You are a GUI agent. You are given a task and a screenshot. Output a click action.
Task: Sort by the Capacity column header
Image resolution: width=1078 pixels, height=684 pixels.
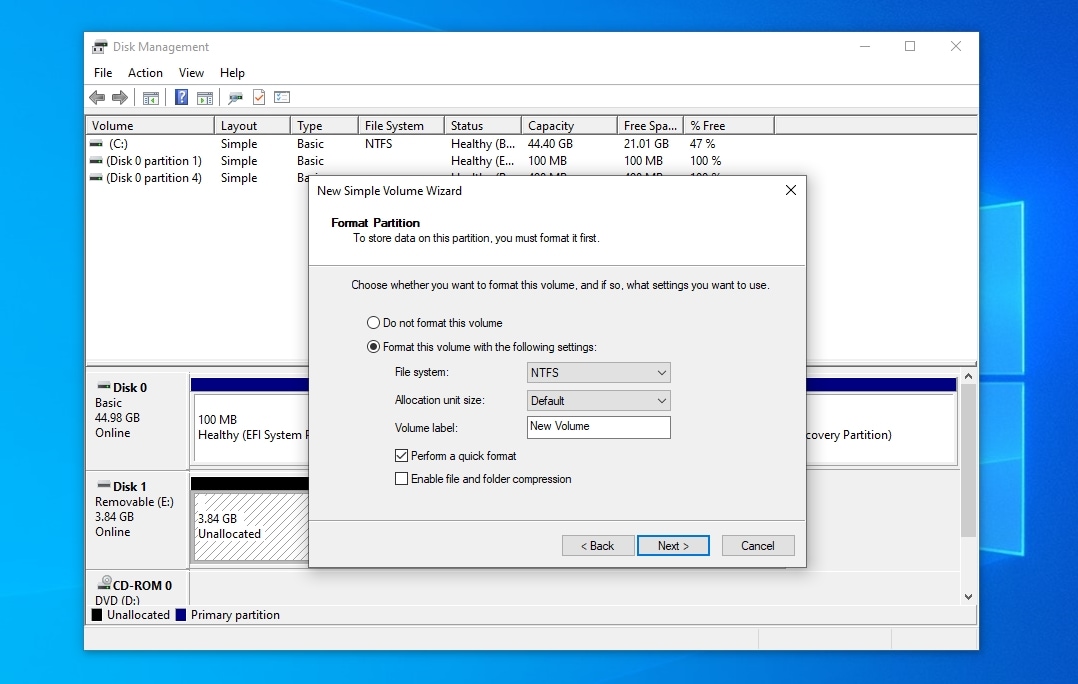click(569, 126)
